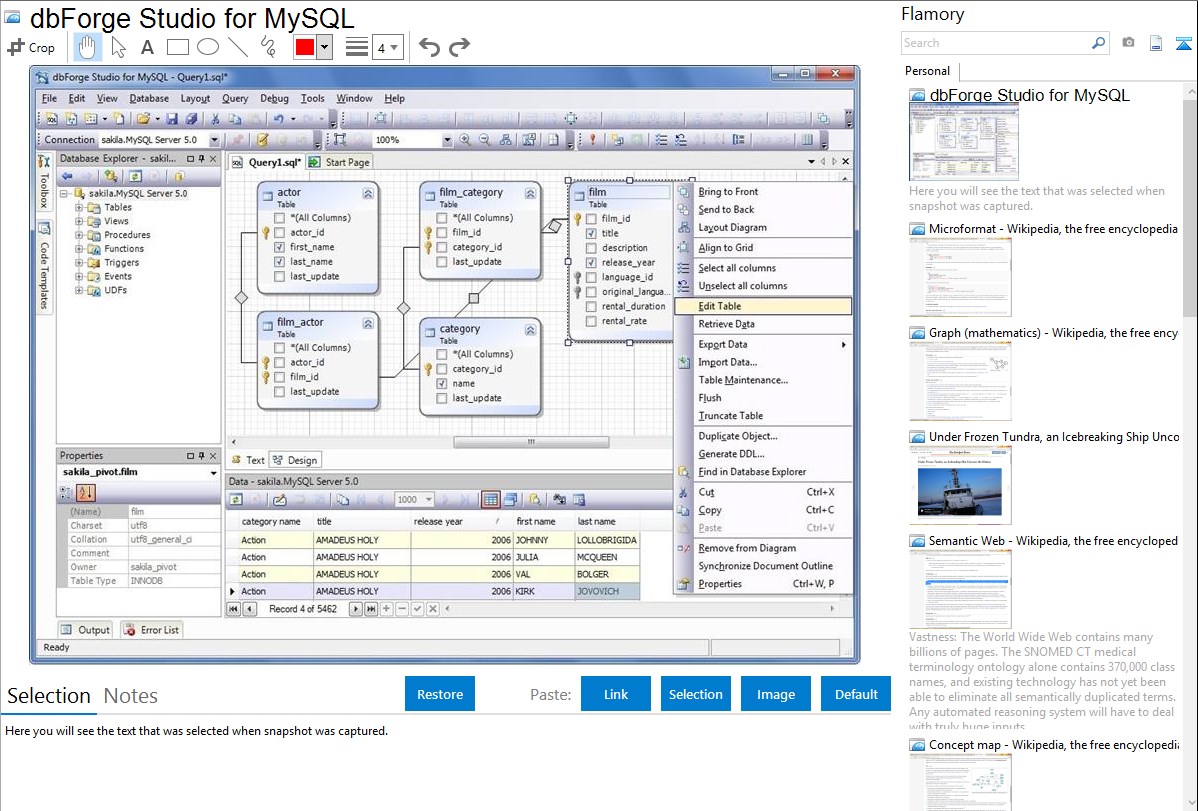Select the straight line tool
This screenshot has height=811, width=1198.
pos(238,47)
